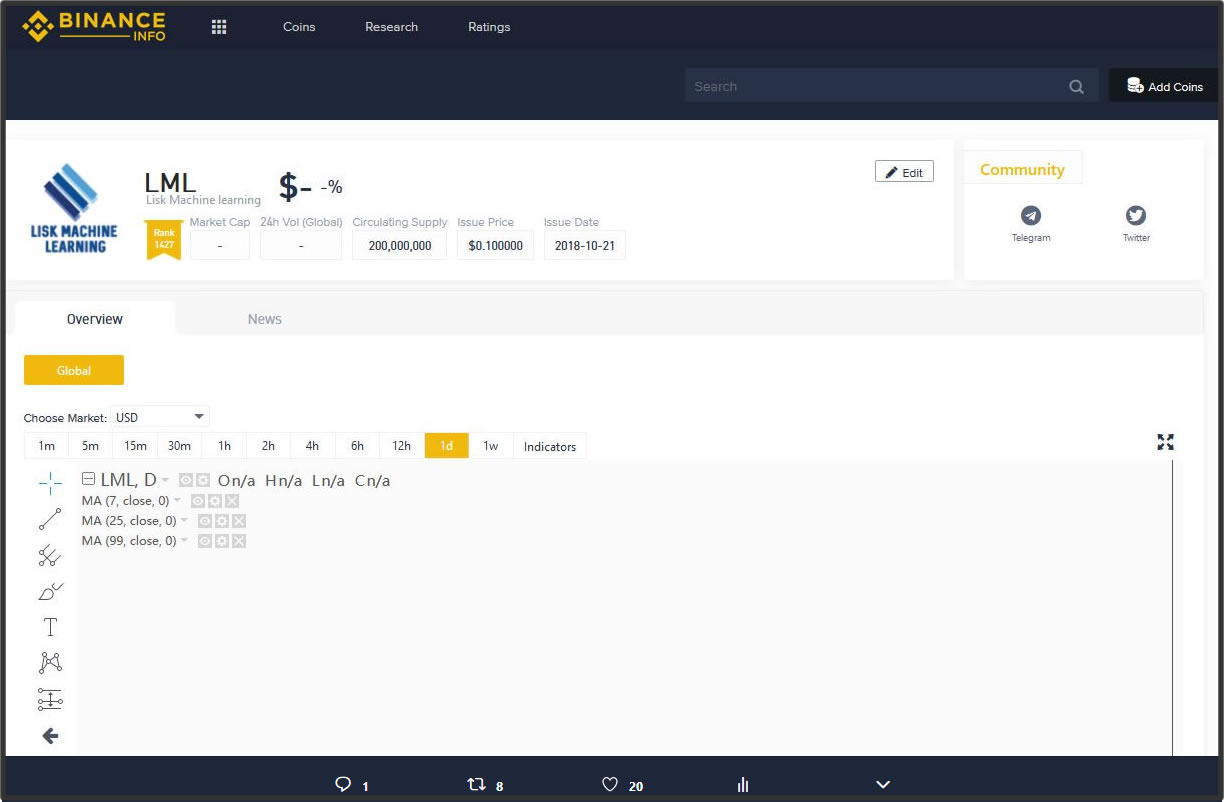Open the Coins menu
This screenshot has height=802, width=1224.
tap(299, 27)
